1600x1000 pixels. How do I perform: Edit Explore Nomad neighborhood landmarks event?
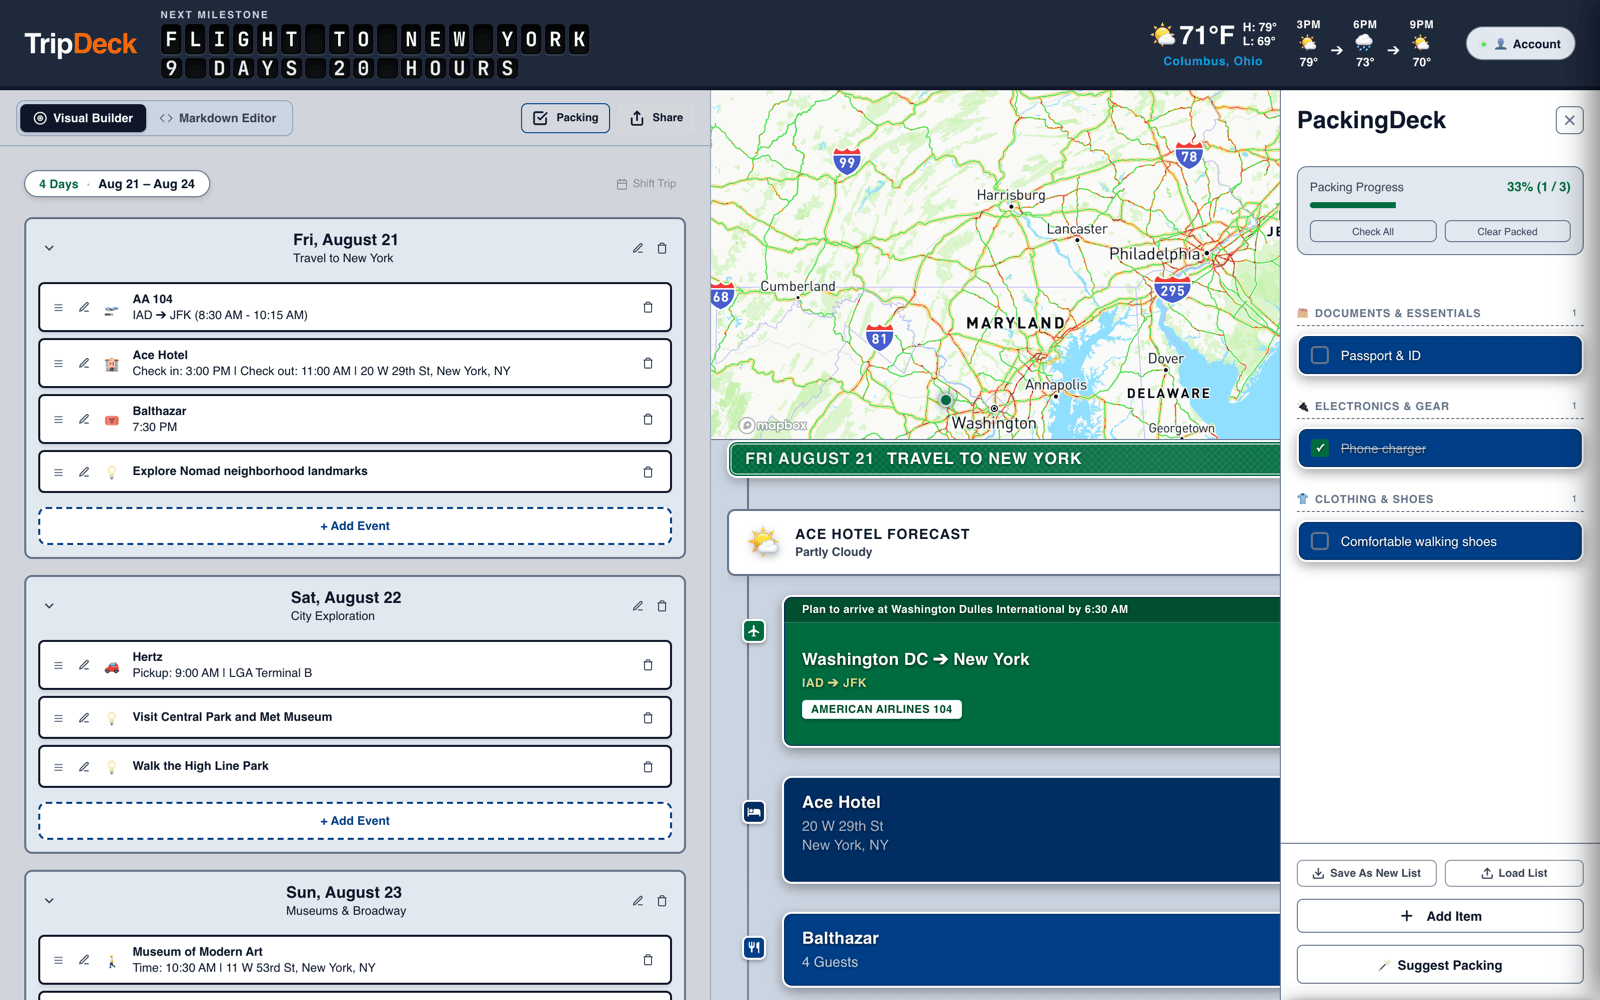click(84, 472)
